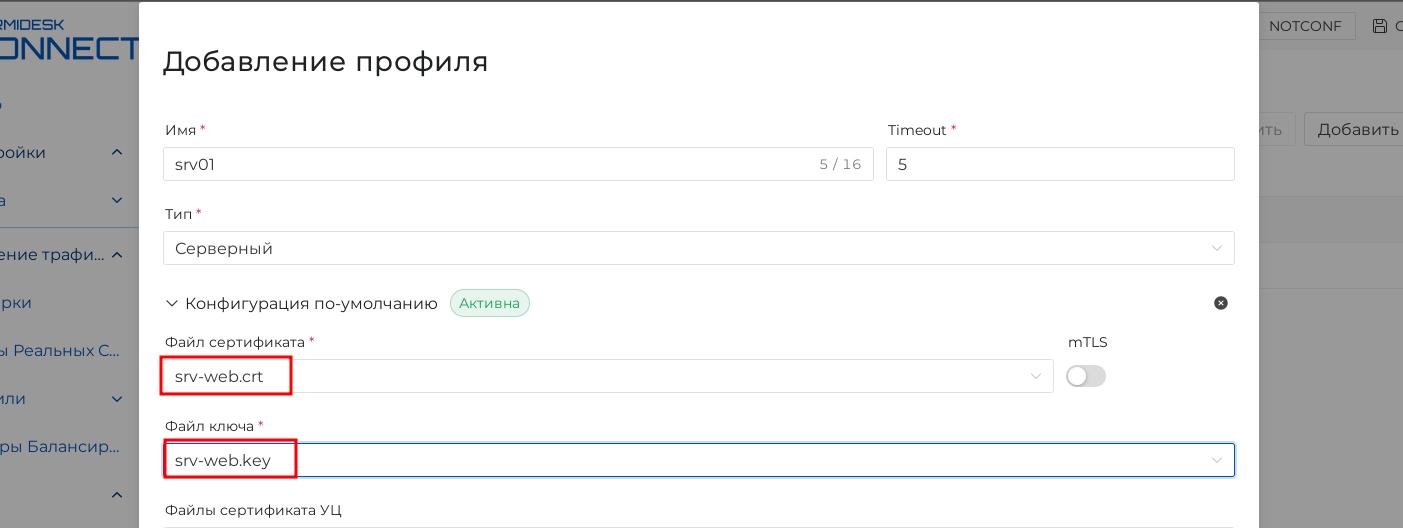Remove the default configuration with the X icon

[x=1220, y=303]
